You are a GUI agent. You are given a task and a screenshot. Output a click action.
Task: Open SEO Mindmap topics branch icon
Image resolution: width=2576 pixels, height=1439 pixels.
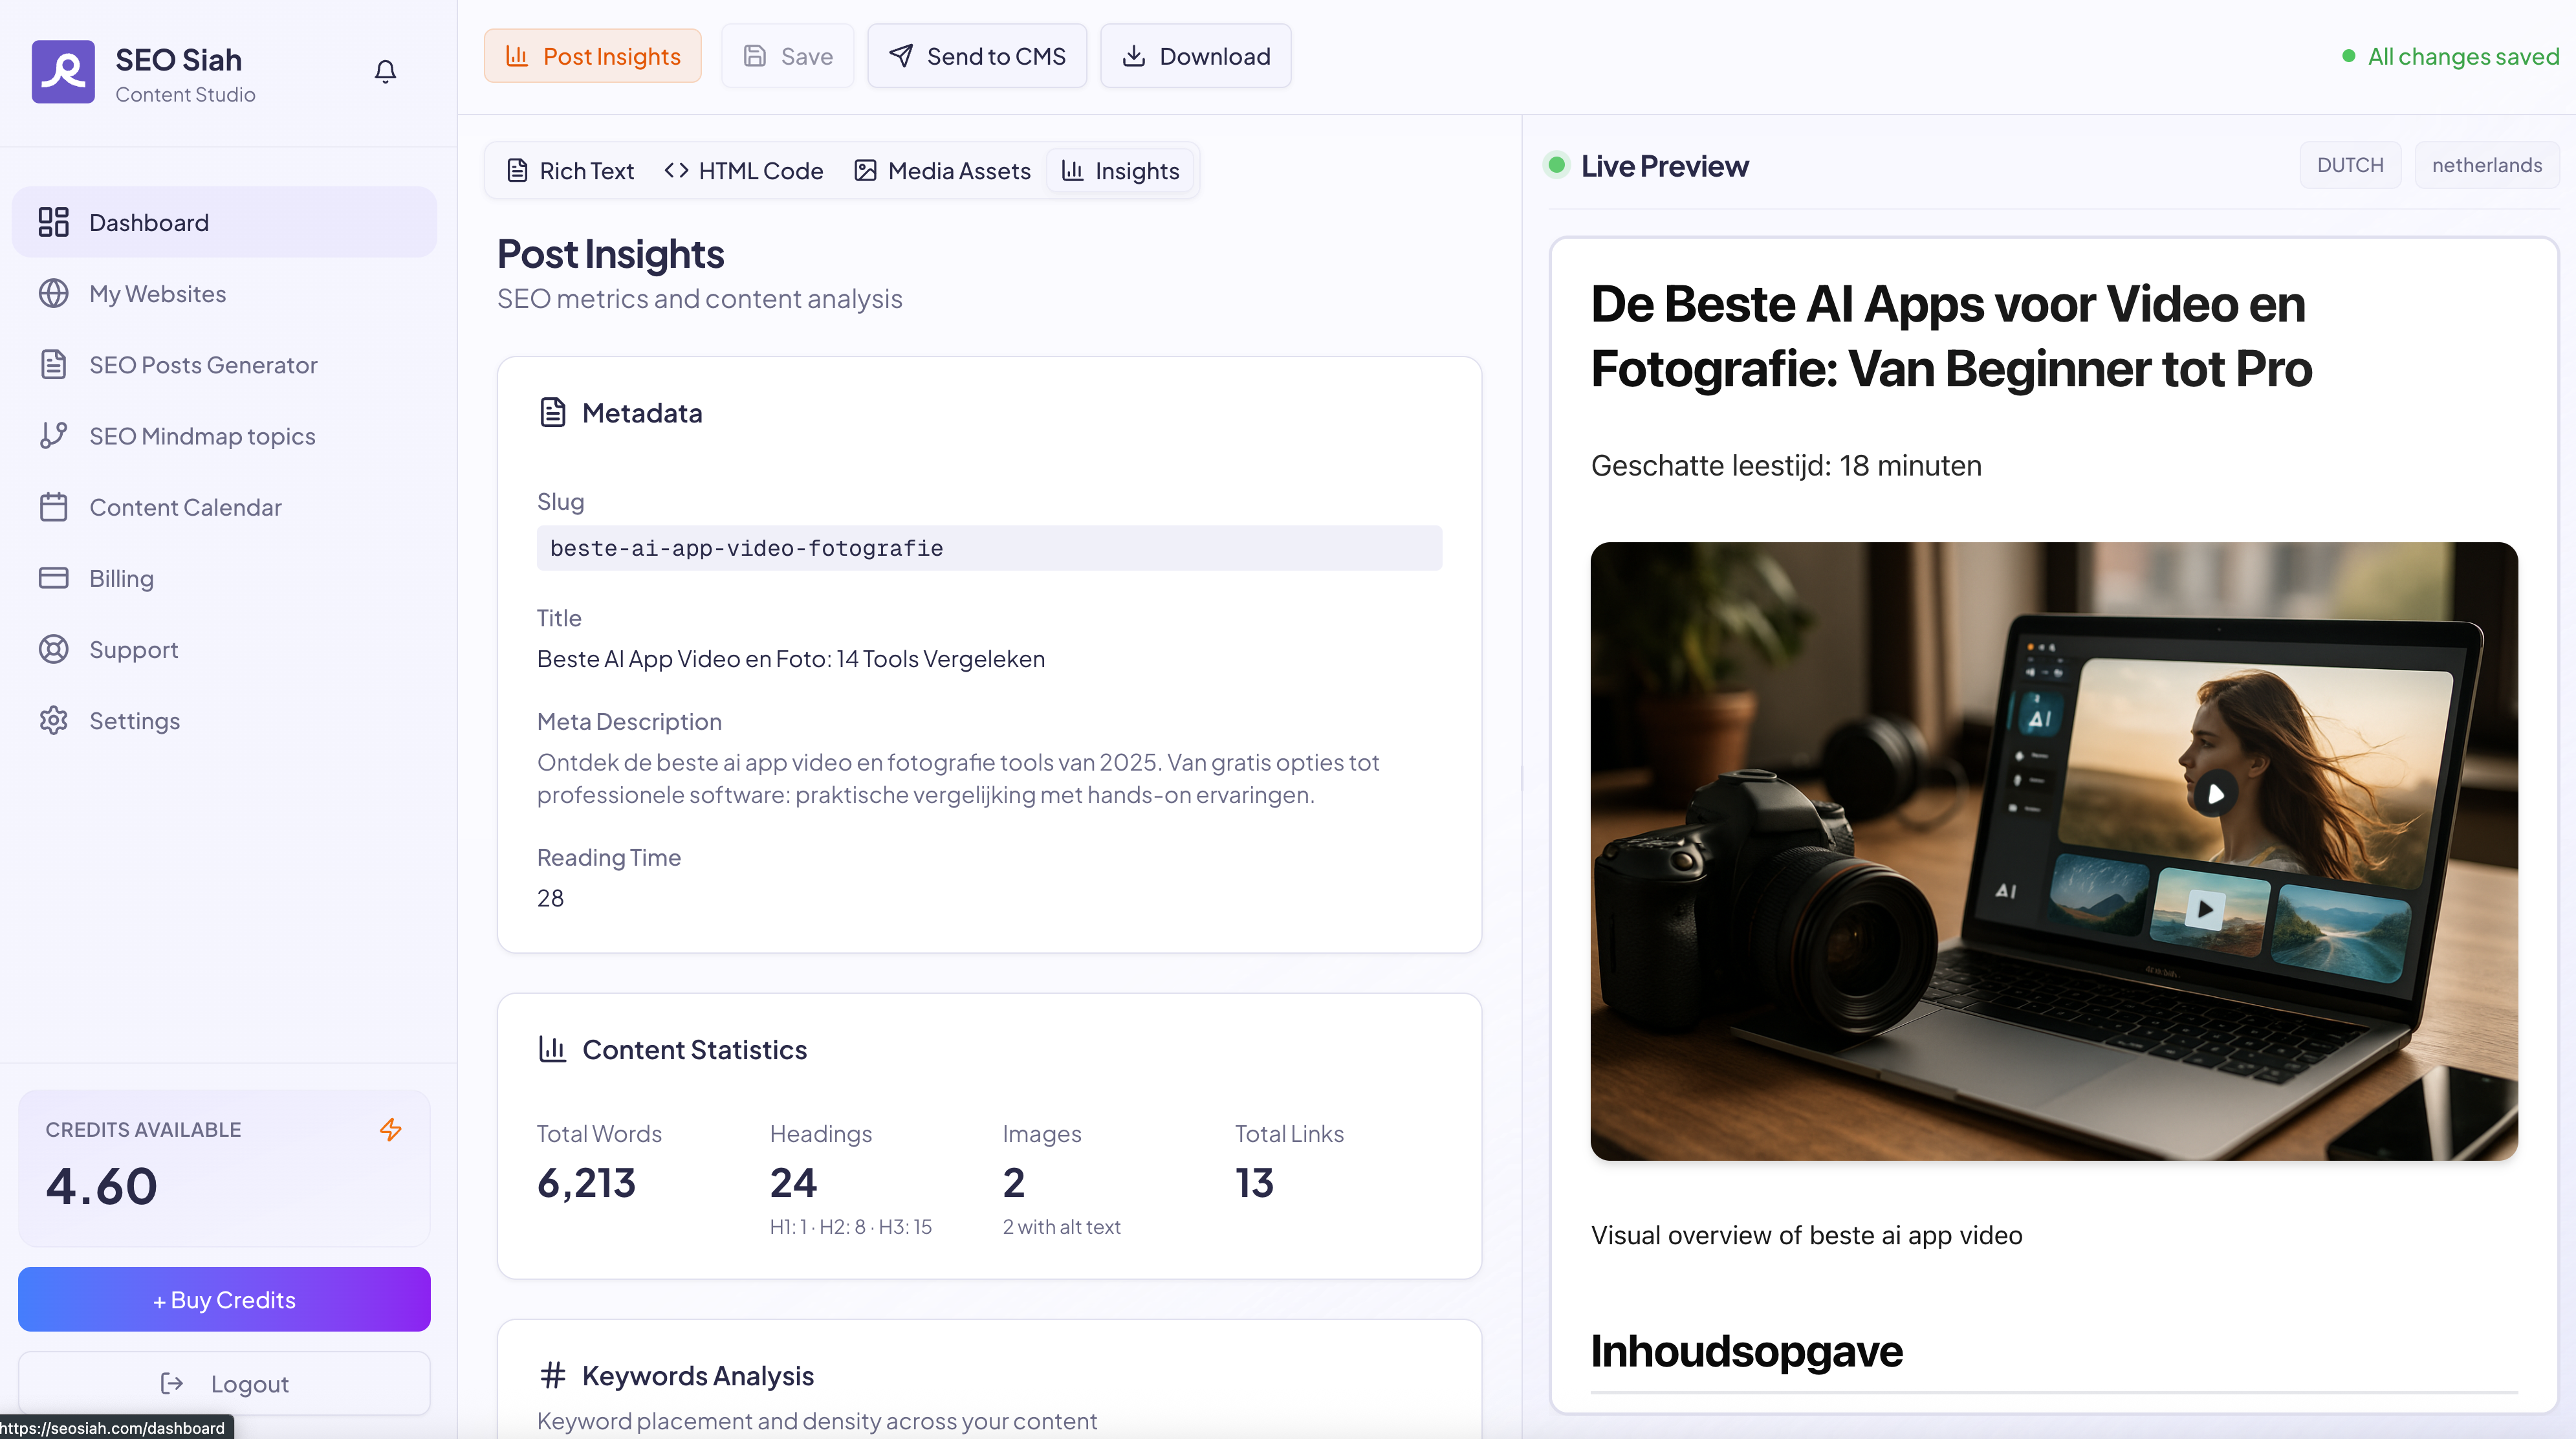tap(53, 435)
